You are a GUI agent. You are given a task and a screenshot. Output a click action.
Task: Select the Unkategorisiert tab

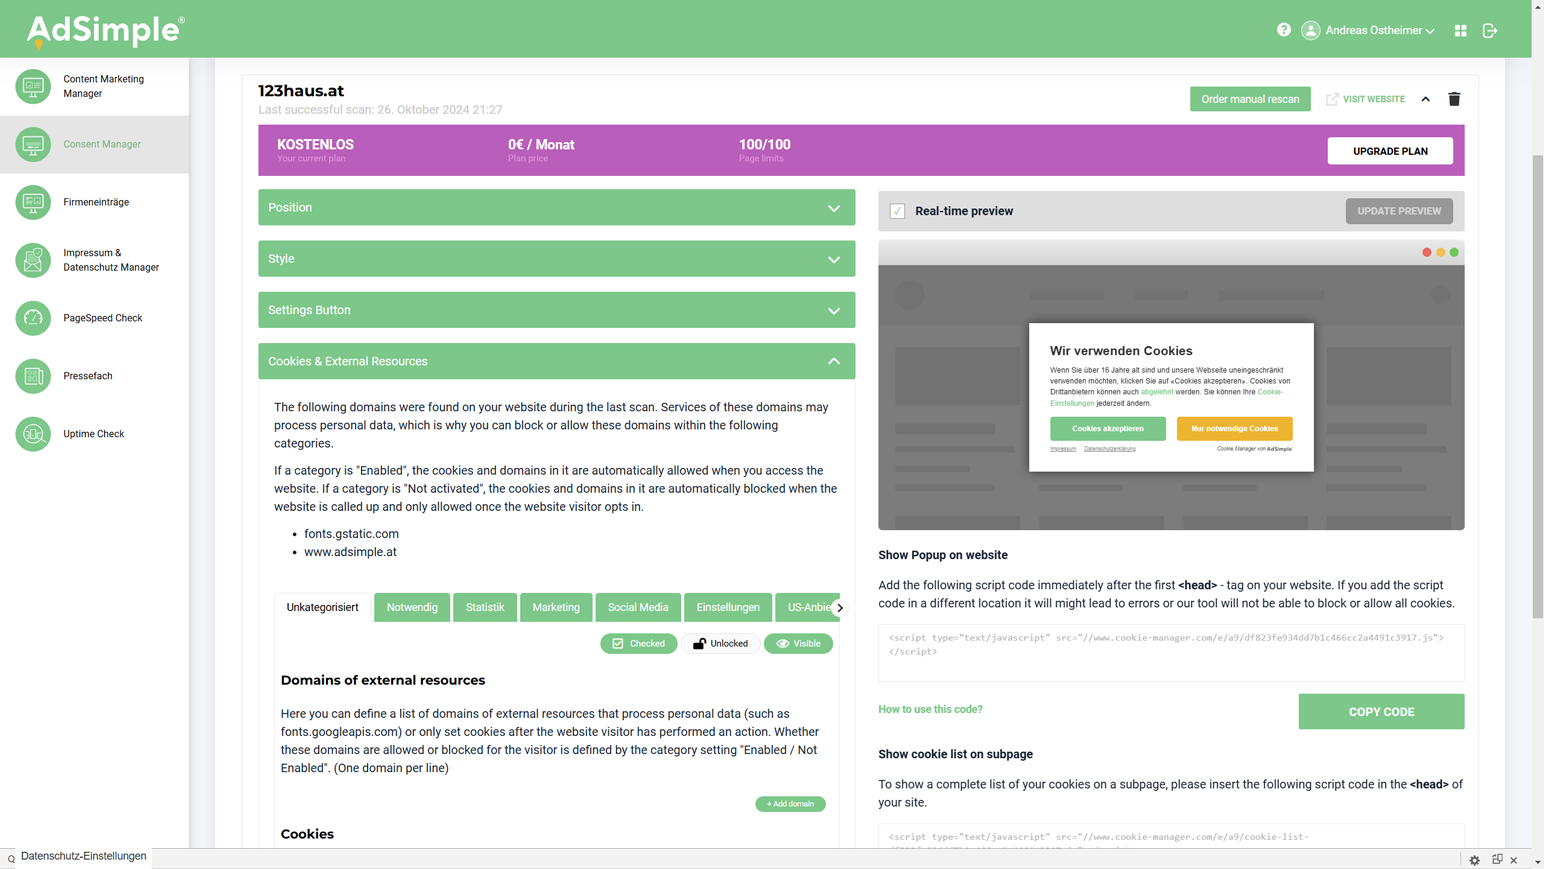point(322,607)
